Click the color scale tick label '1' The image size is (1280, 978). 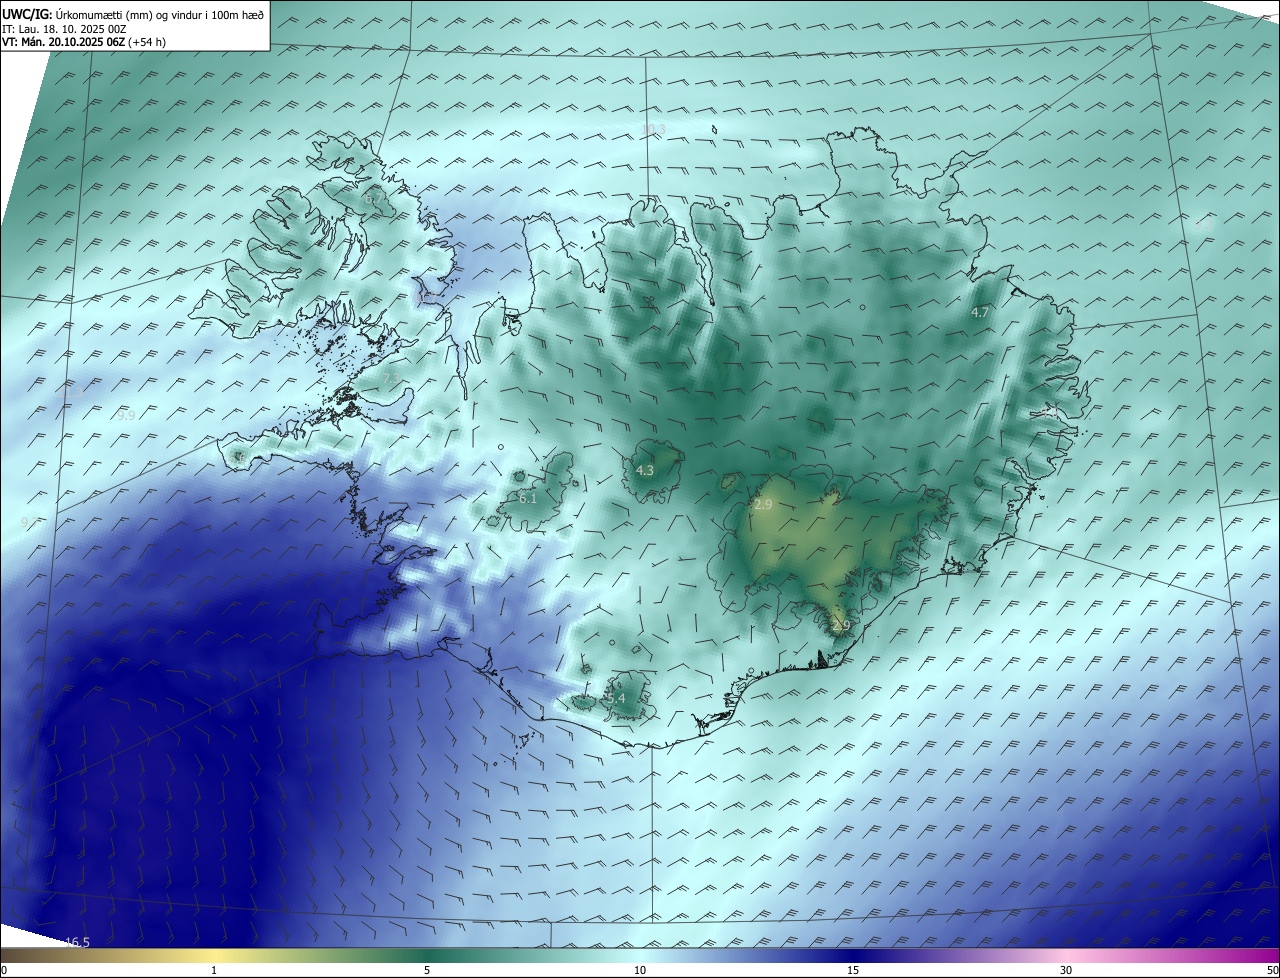[x=214, y=970]
